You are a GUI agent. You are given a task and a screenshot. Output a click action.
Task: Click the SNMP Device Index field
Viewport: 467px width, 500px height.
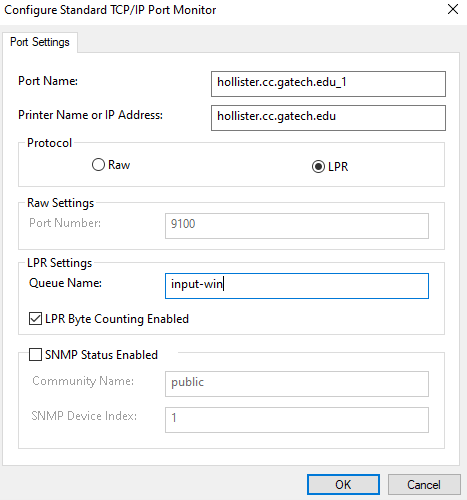point(297,420)
